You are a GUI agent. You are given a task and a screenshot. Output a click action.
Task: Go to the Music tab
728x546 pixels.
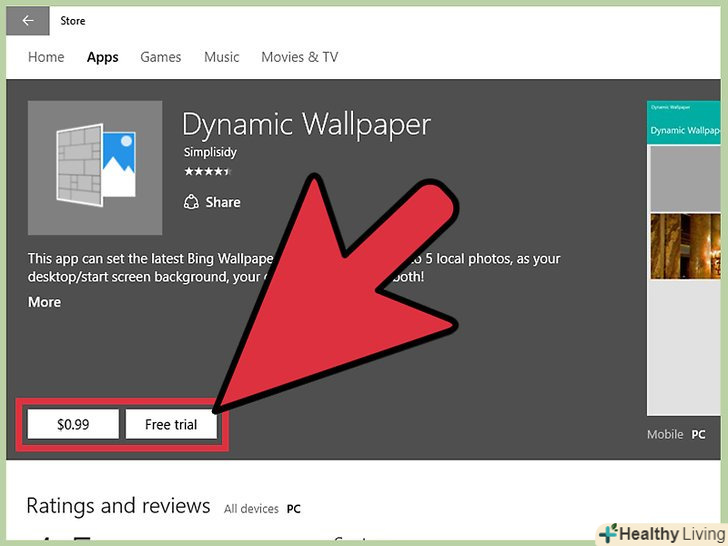click(221, 57)
